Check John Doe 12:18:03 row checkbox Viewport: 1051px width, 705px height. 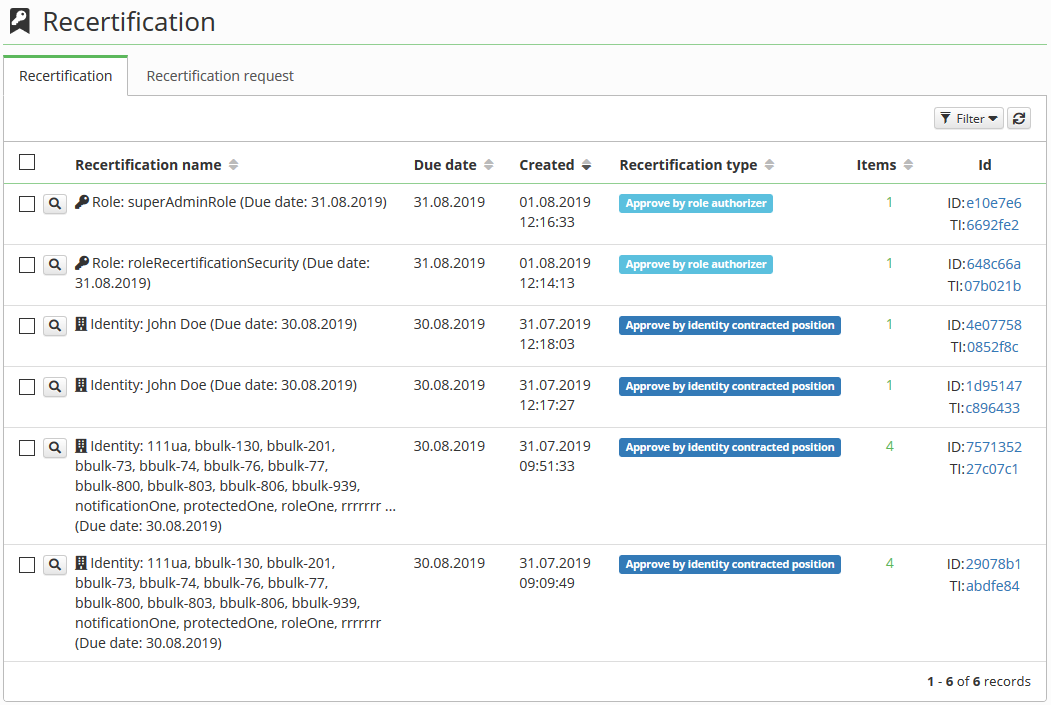coord(27,326)
